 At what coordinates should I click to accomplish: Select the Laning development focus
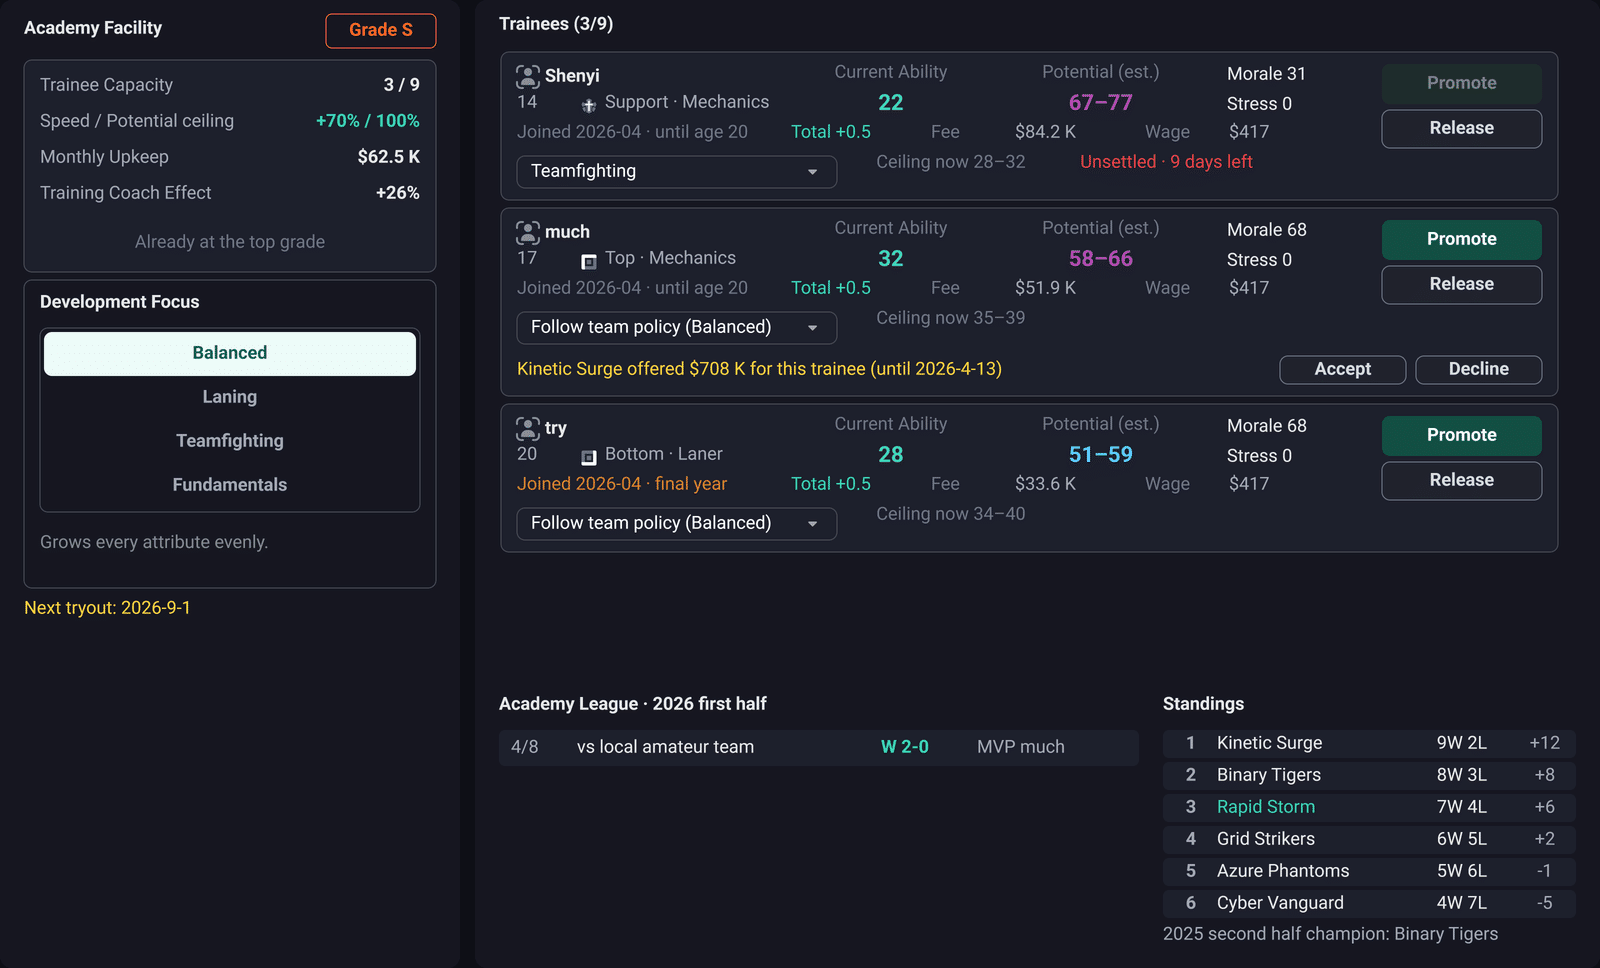[230, 397]
